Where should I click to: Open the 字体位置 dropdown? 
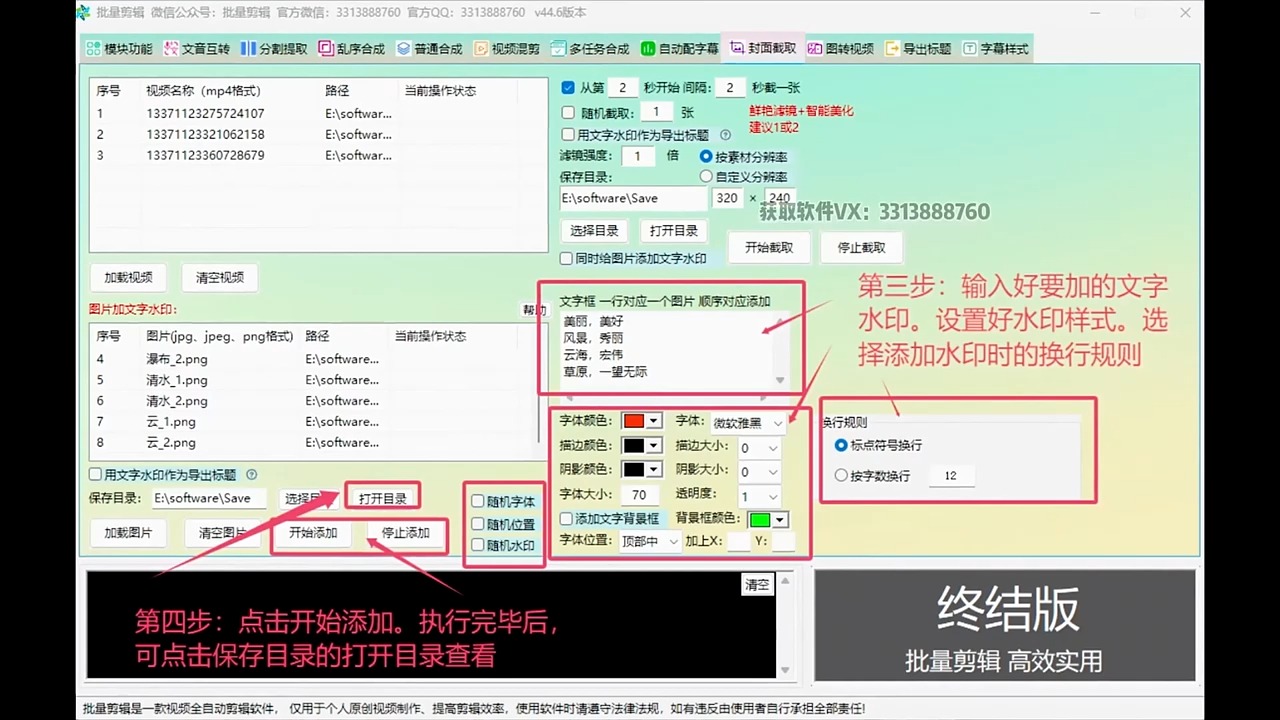point(649,541)
